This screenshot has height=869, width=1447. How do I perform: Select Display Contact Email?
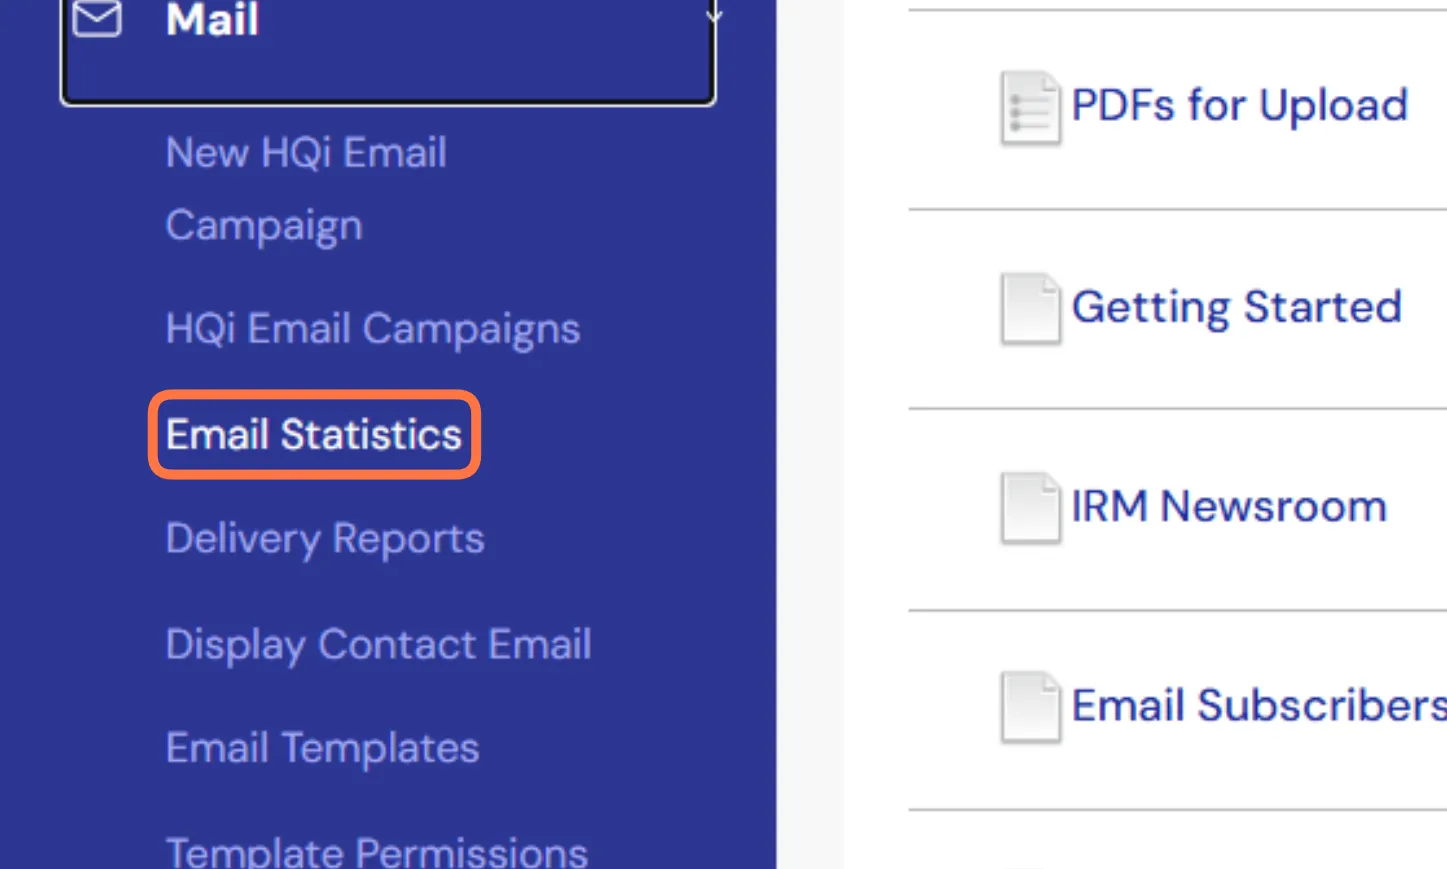coord(378,645)
